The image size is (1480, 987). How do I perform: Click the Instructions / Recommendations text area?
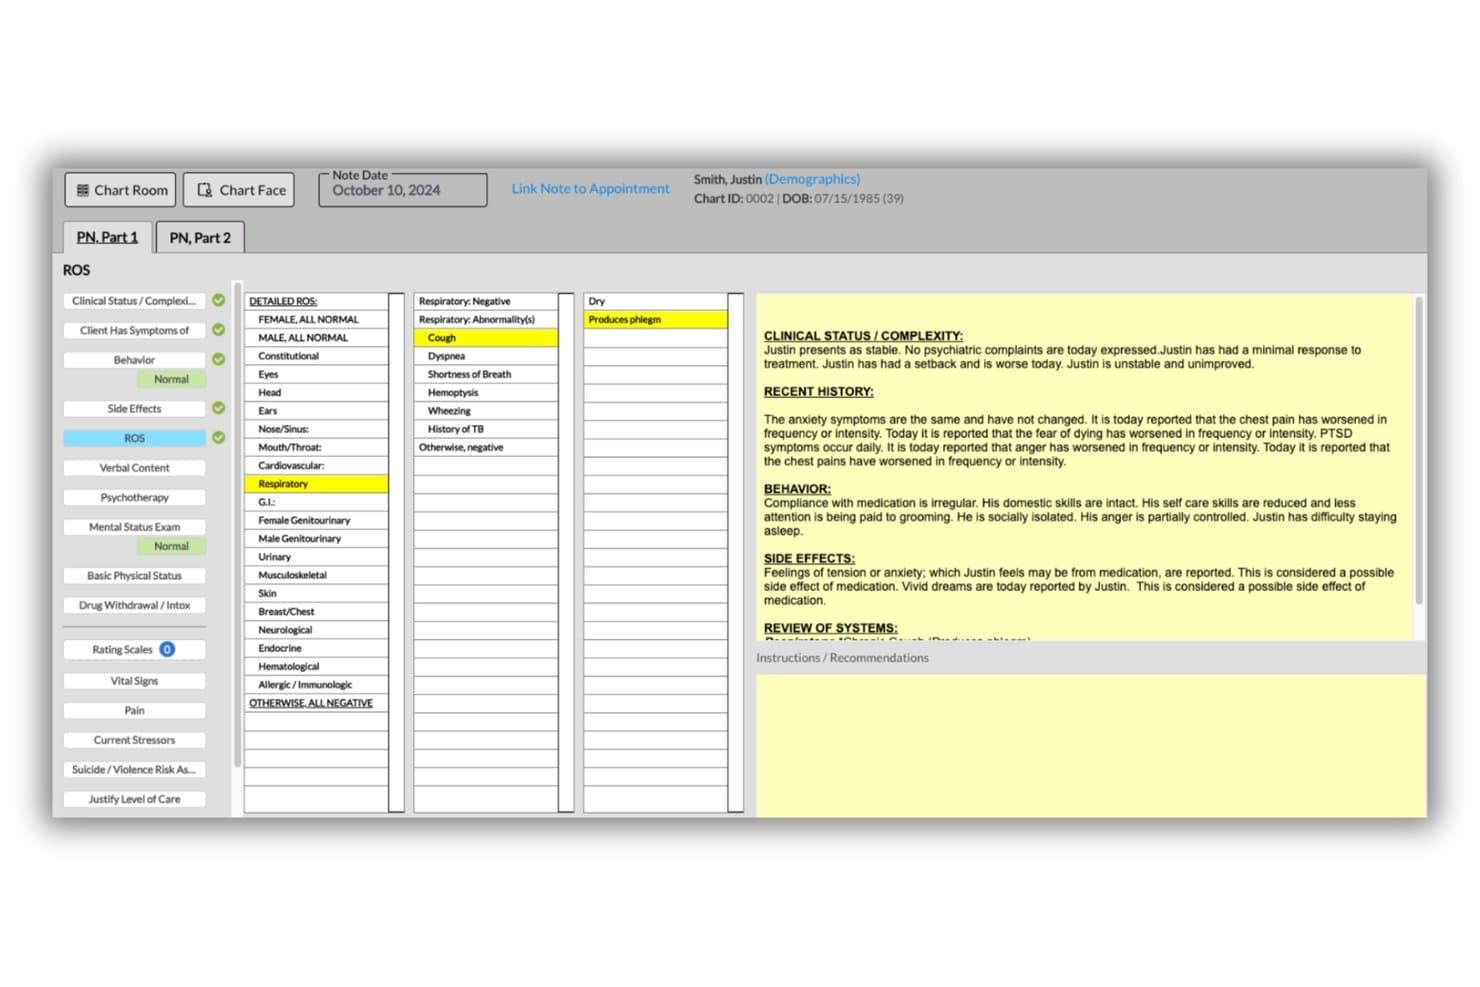tap(1091, 746)
